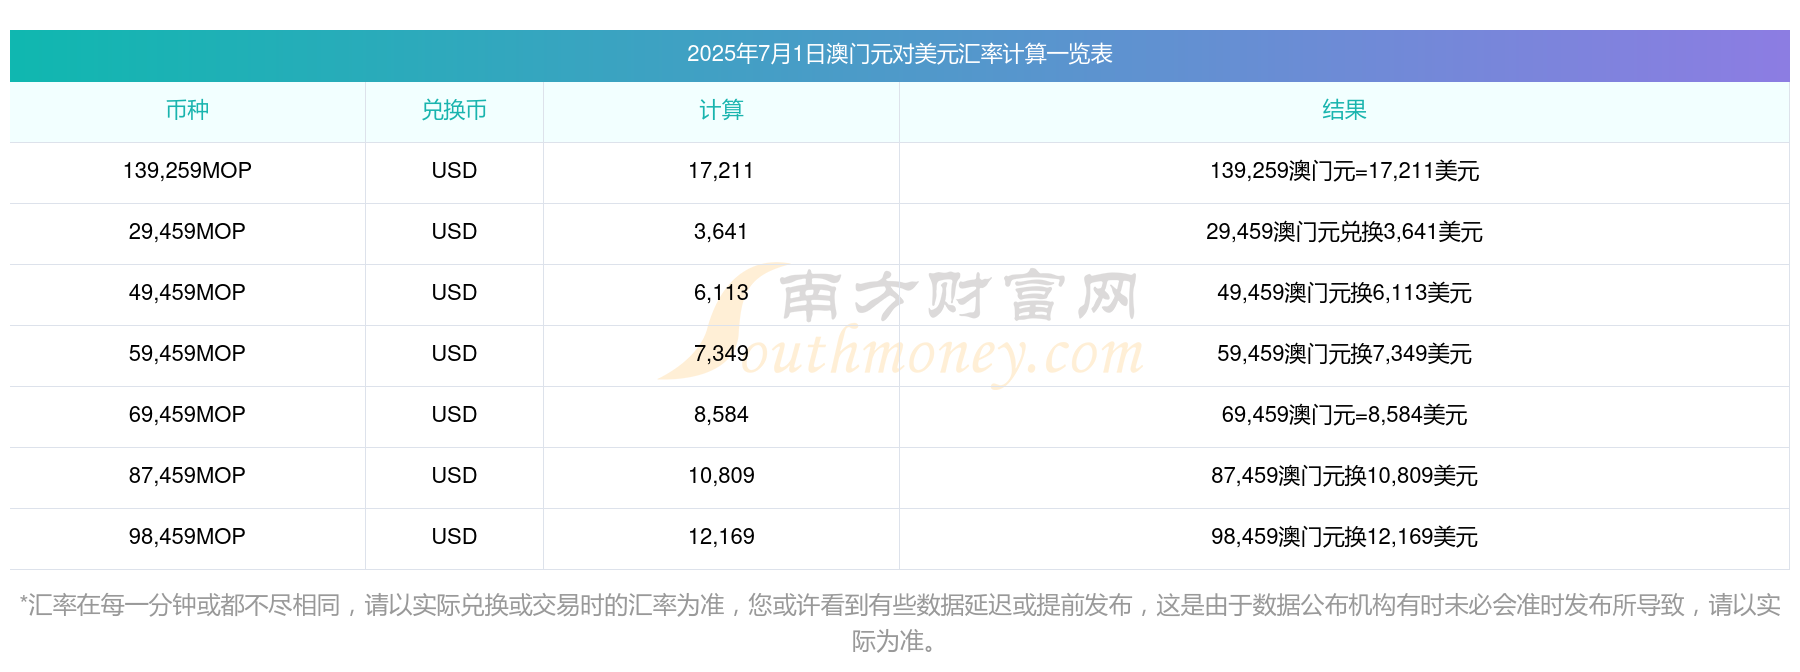Click the table title banner for July 1, 2025
Image resolution: width=1800 pixels, height=672 pixels.
(x=899, y=55)
